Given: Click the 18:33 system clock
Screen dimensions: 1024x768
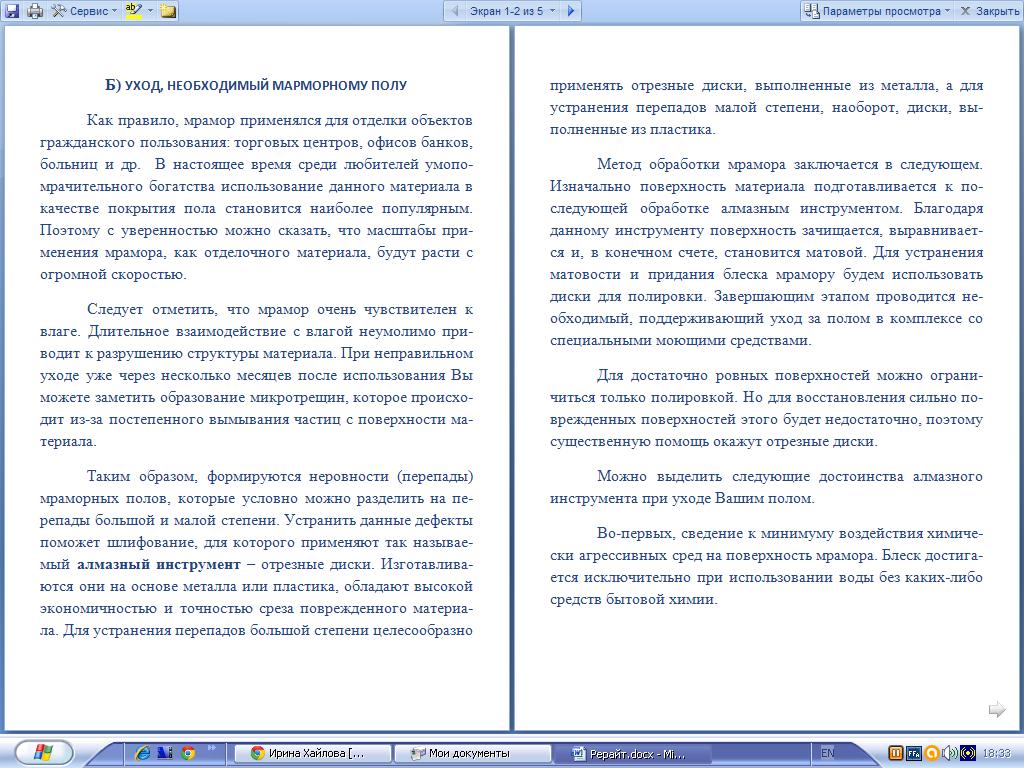Looking at the screenshot, I should pos(996,753).
